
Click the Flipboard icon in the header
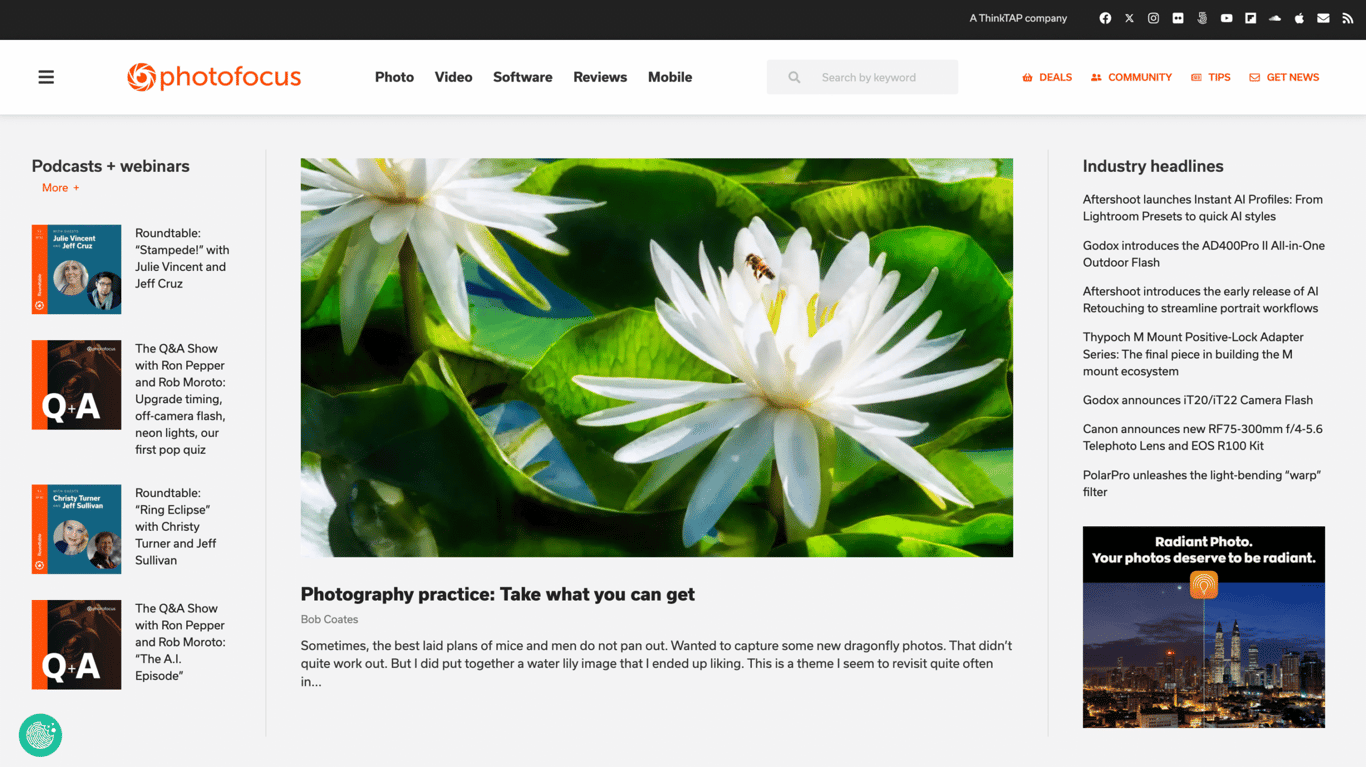[1250, 17]
